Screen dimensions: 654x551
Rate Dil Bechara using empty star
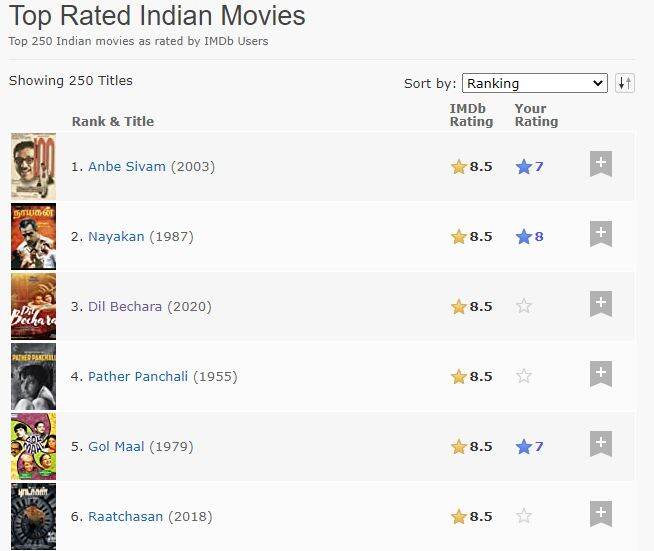524,306
